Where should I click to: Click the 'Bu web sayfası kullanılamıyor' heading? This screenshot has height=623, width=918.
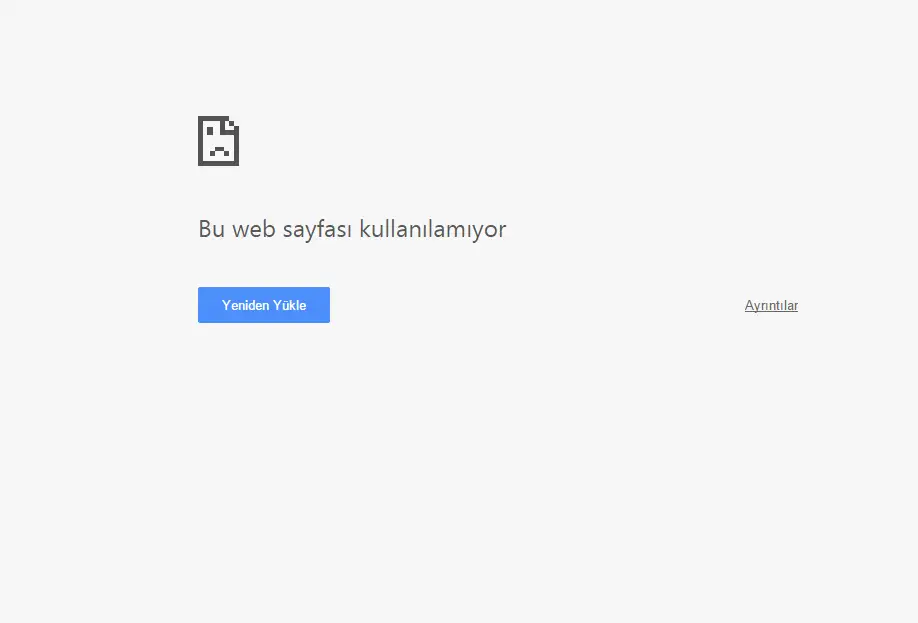click(x=352, y=229)
